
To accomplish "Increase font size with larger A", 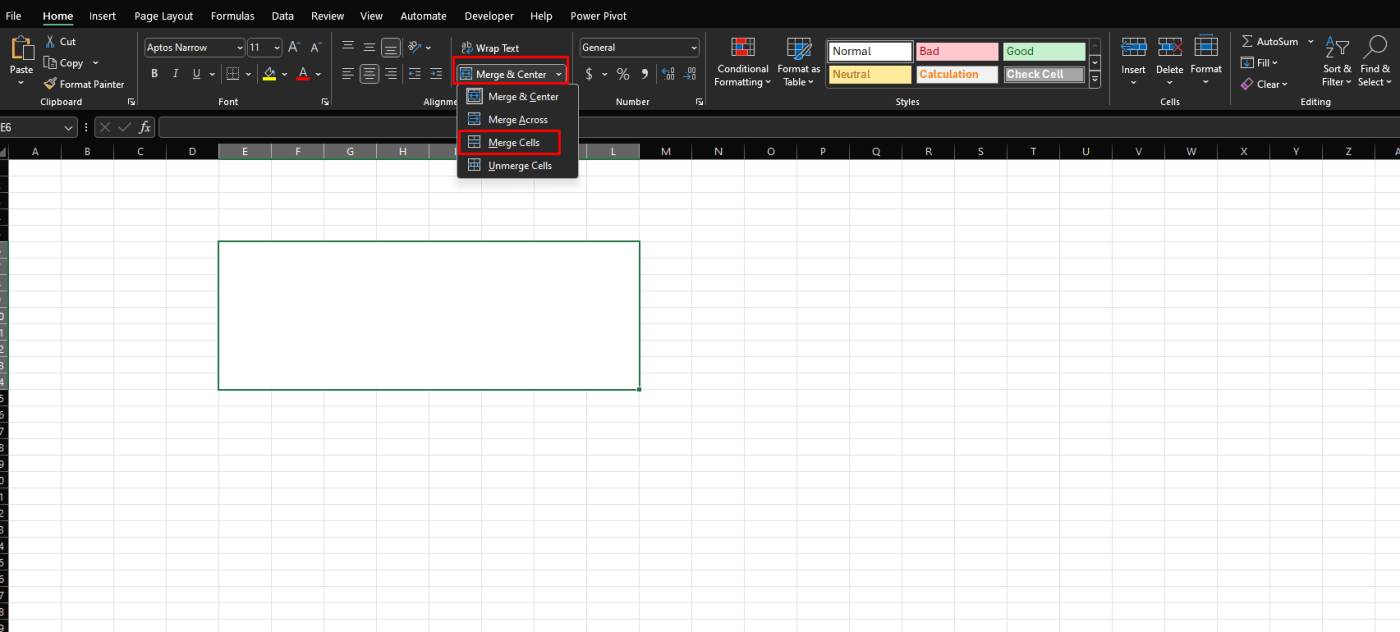I will pos(294,47).
